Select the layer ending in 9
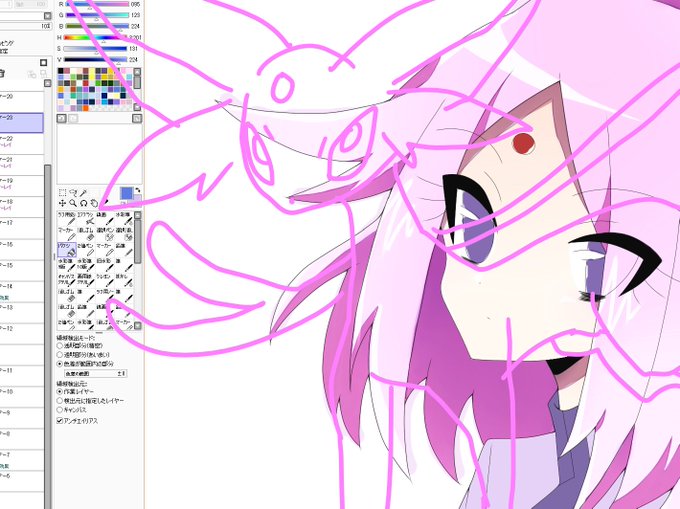Screen dimensions: 680x509 pyautogui.click(x=22, y=419)
